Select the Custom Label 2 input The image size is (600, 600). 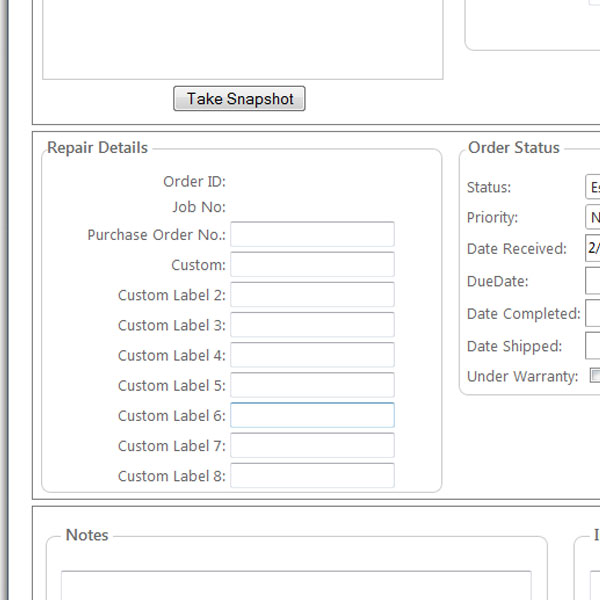tap(312, 295)
